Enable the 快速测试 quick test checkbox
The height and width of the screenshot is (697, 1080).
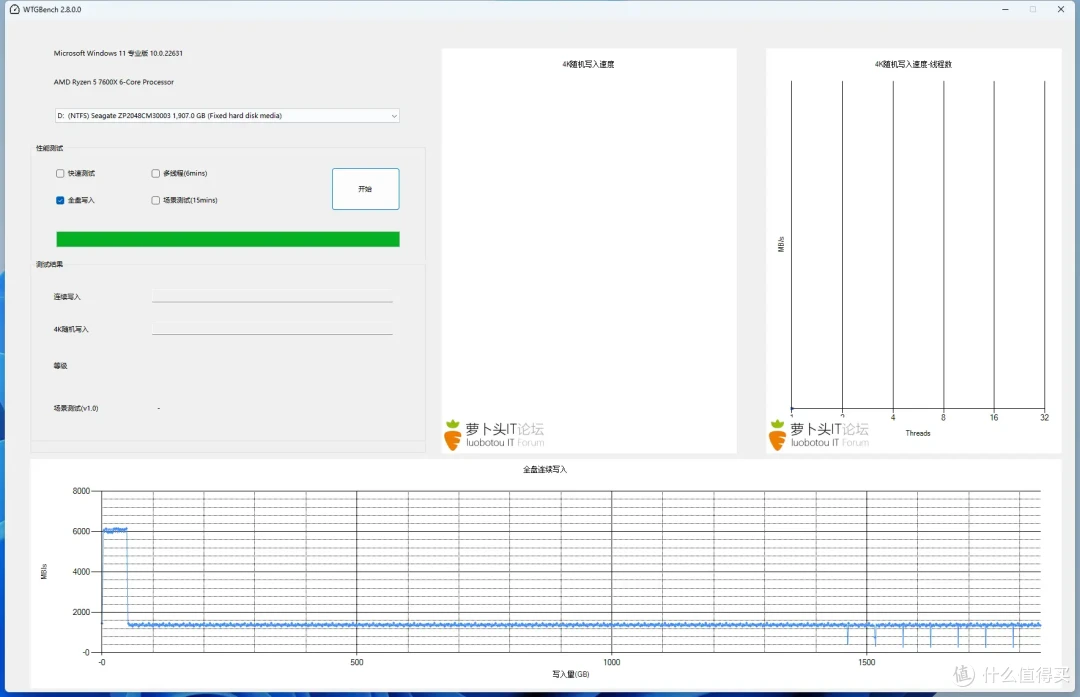click(60, 173)
